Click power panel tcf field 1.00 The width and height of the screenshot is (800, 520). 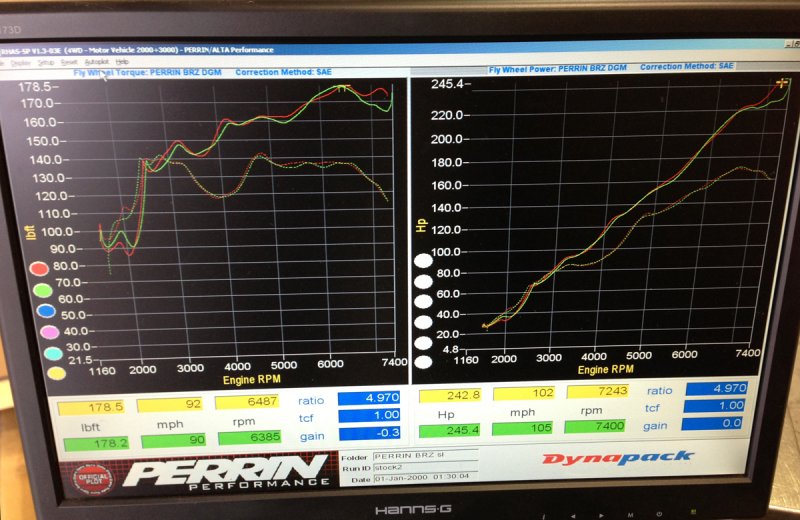point(714,406)
